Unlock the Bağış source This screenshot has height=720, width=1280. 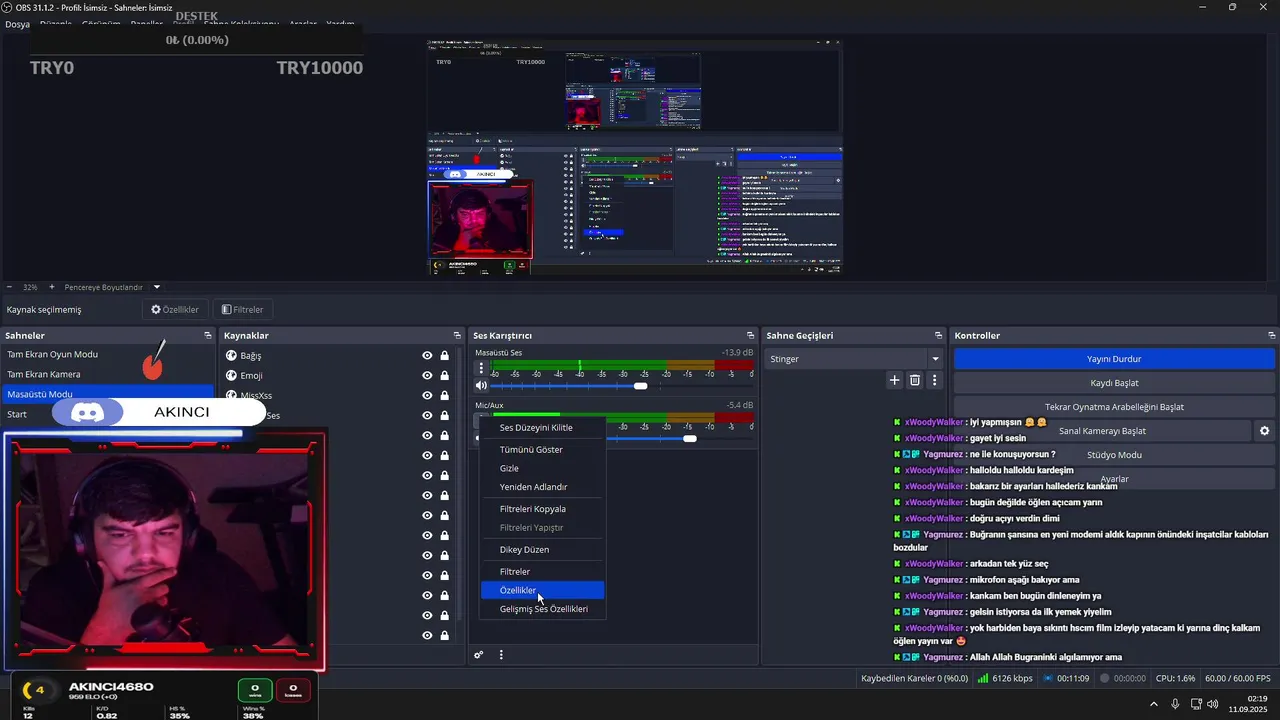click(x=444, y=356)
